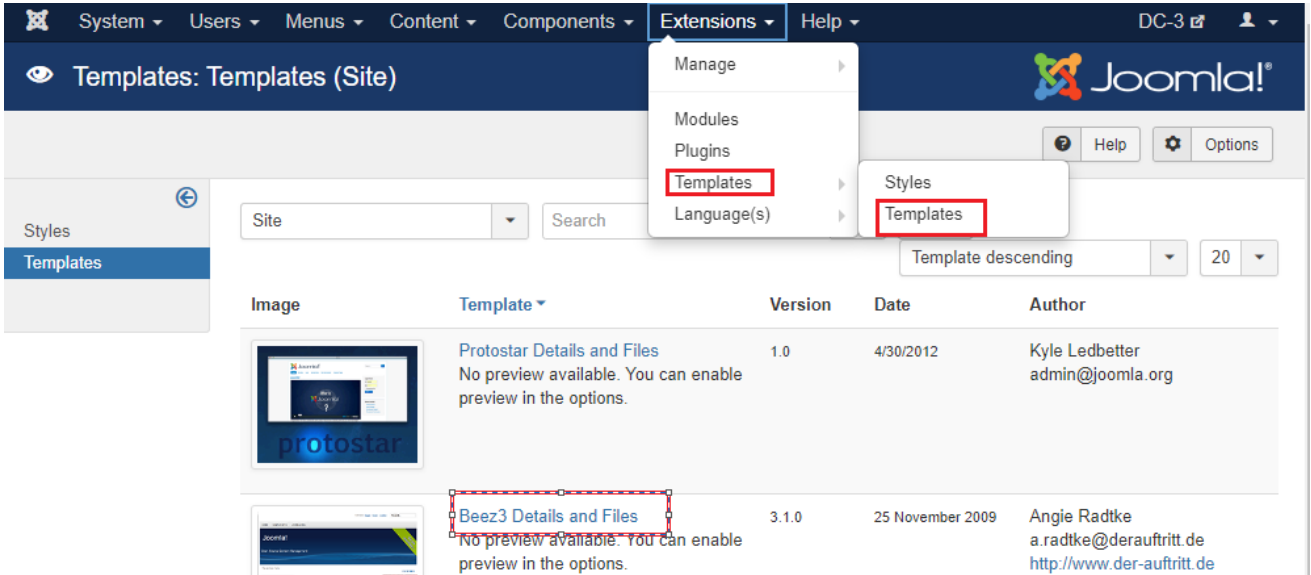Open the Menus menu
Image resolution: width=1311 pixels, height=575 pixels.
point(324,21)
